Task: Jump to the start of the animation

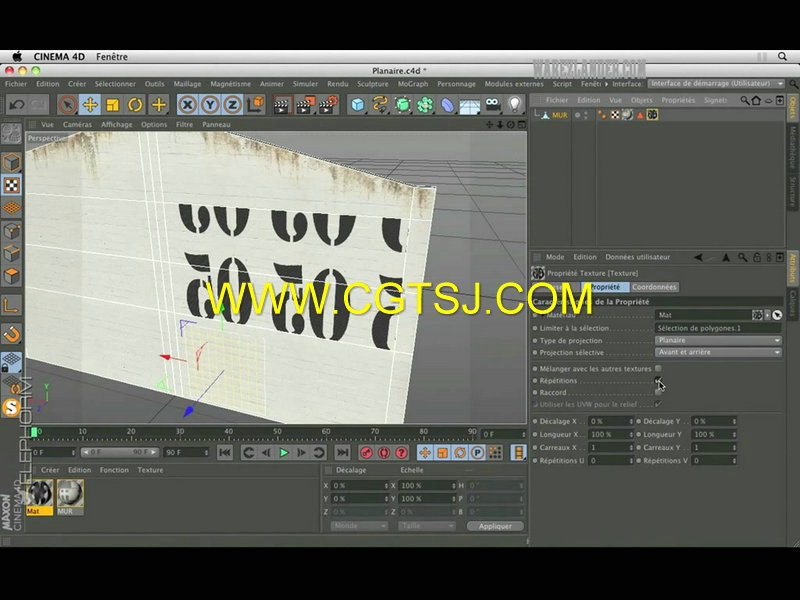Action: coord(225,453)
